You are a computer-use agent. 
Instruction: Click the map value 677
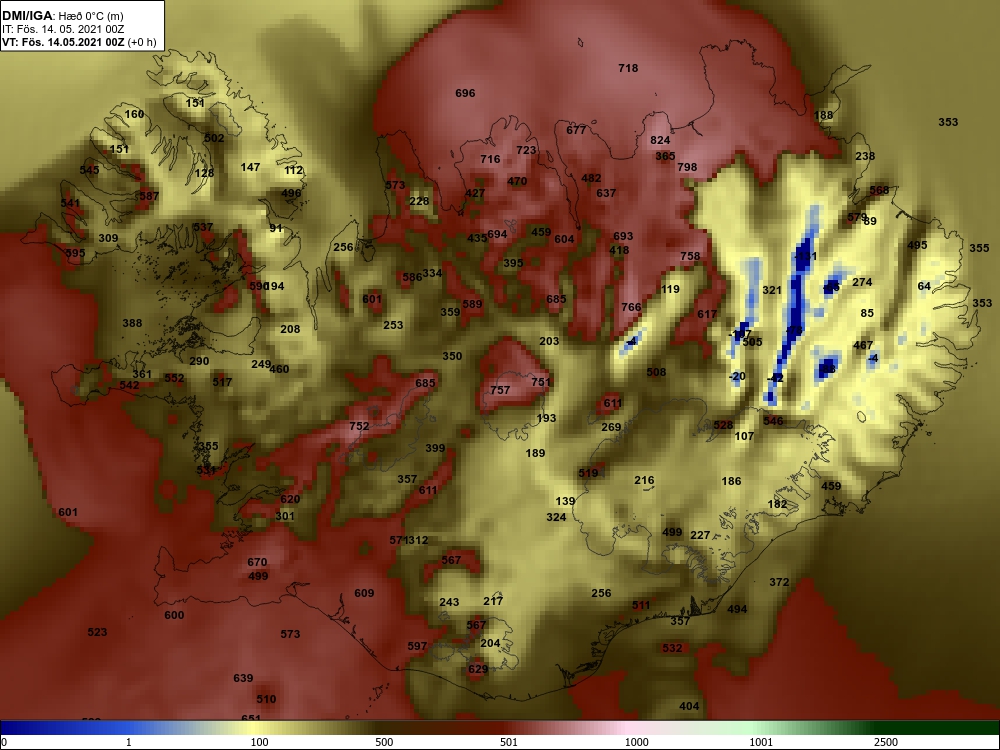click(576, 130)
